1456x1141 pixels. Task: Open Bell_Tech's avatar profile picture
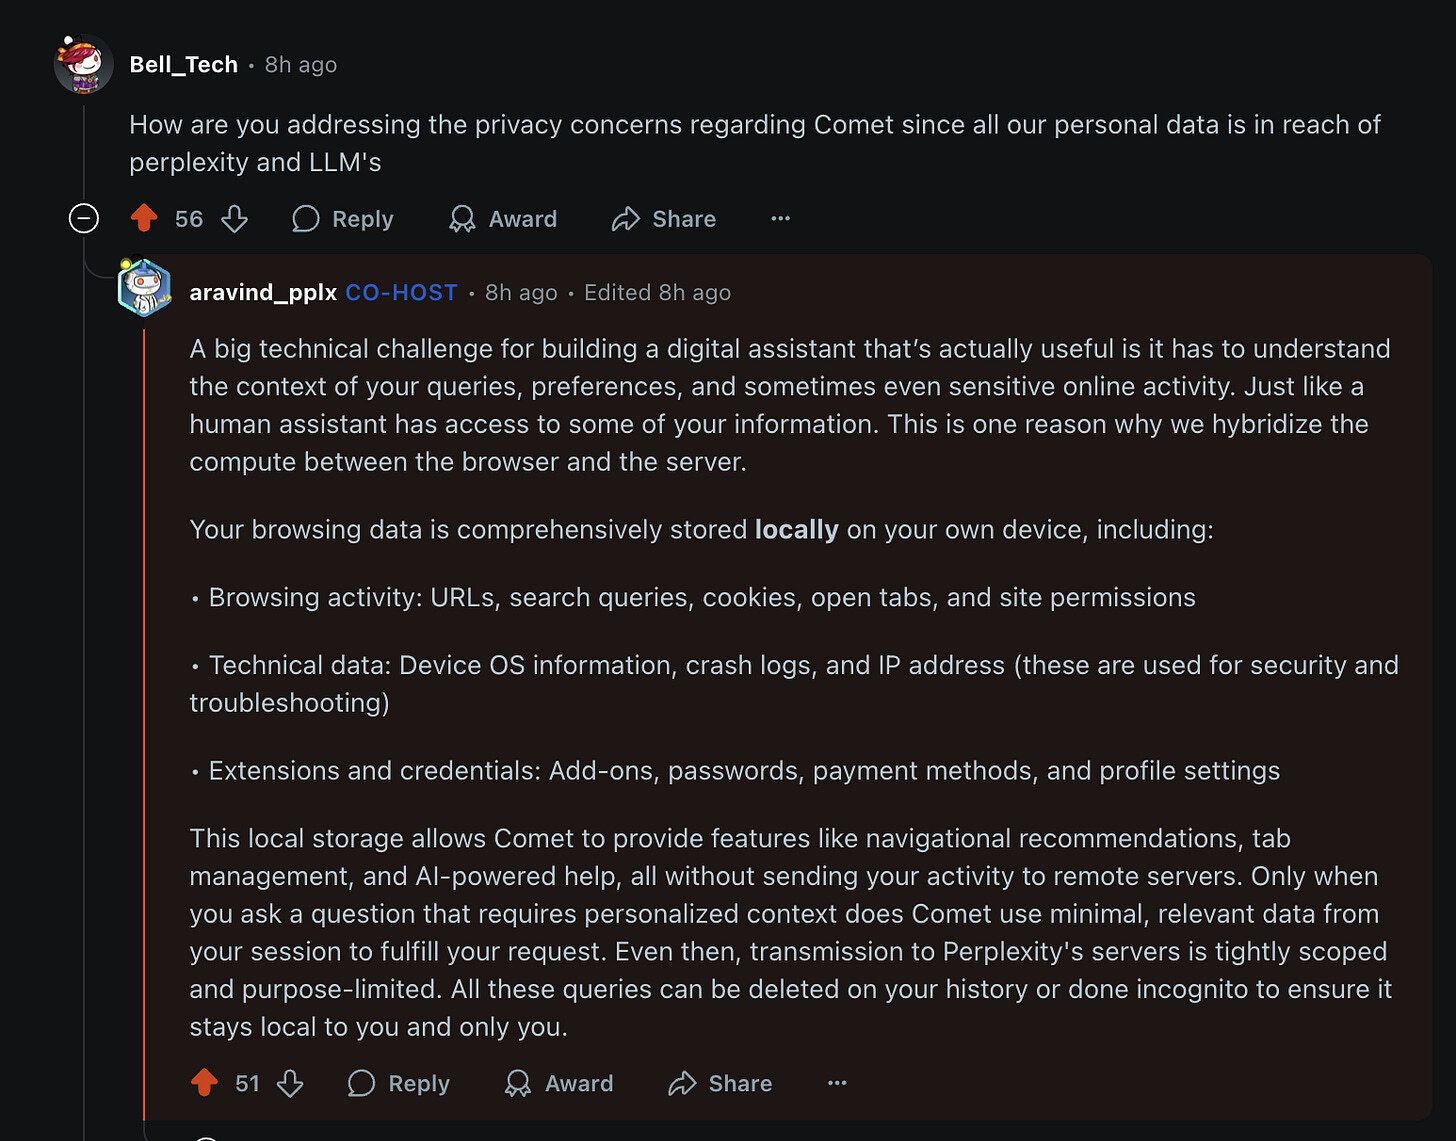tap(83, 65)
